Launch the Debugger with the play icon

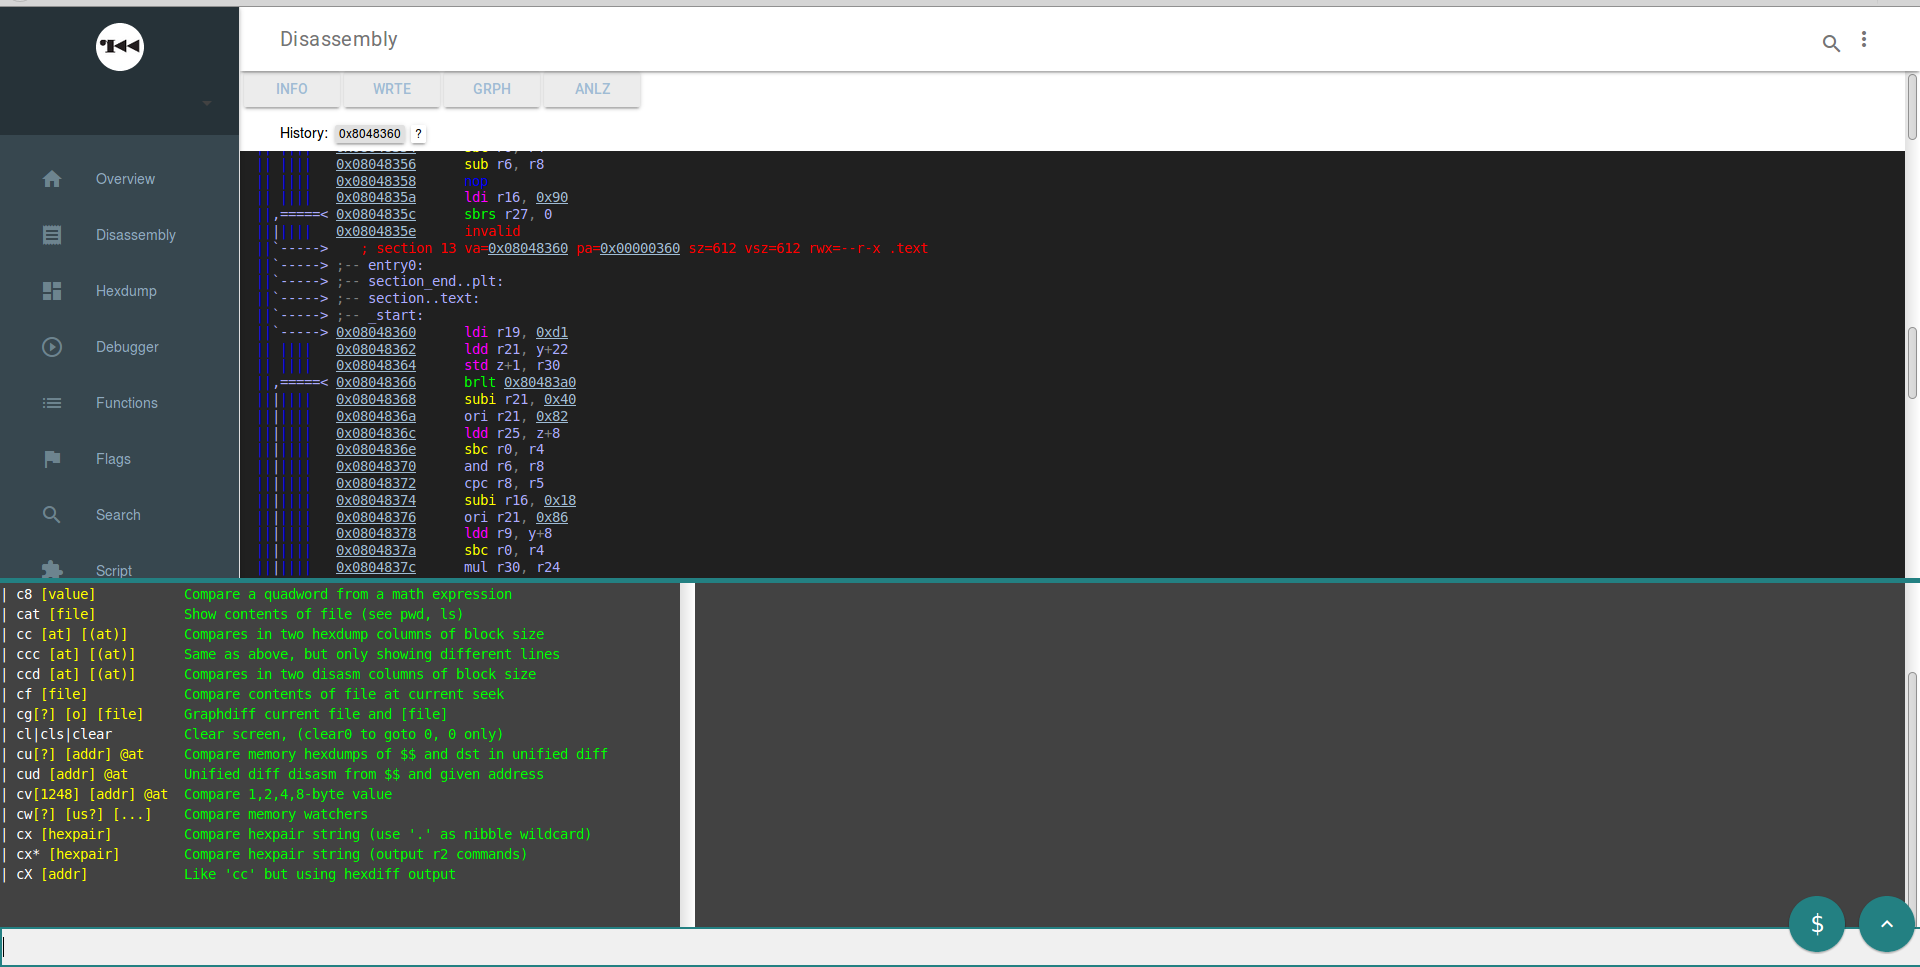[x=52, y=347]
